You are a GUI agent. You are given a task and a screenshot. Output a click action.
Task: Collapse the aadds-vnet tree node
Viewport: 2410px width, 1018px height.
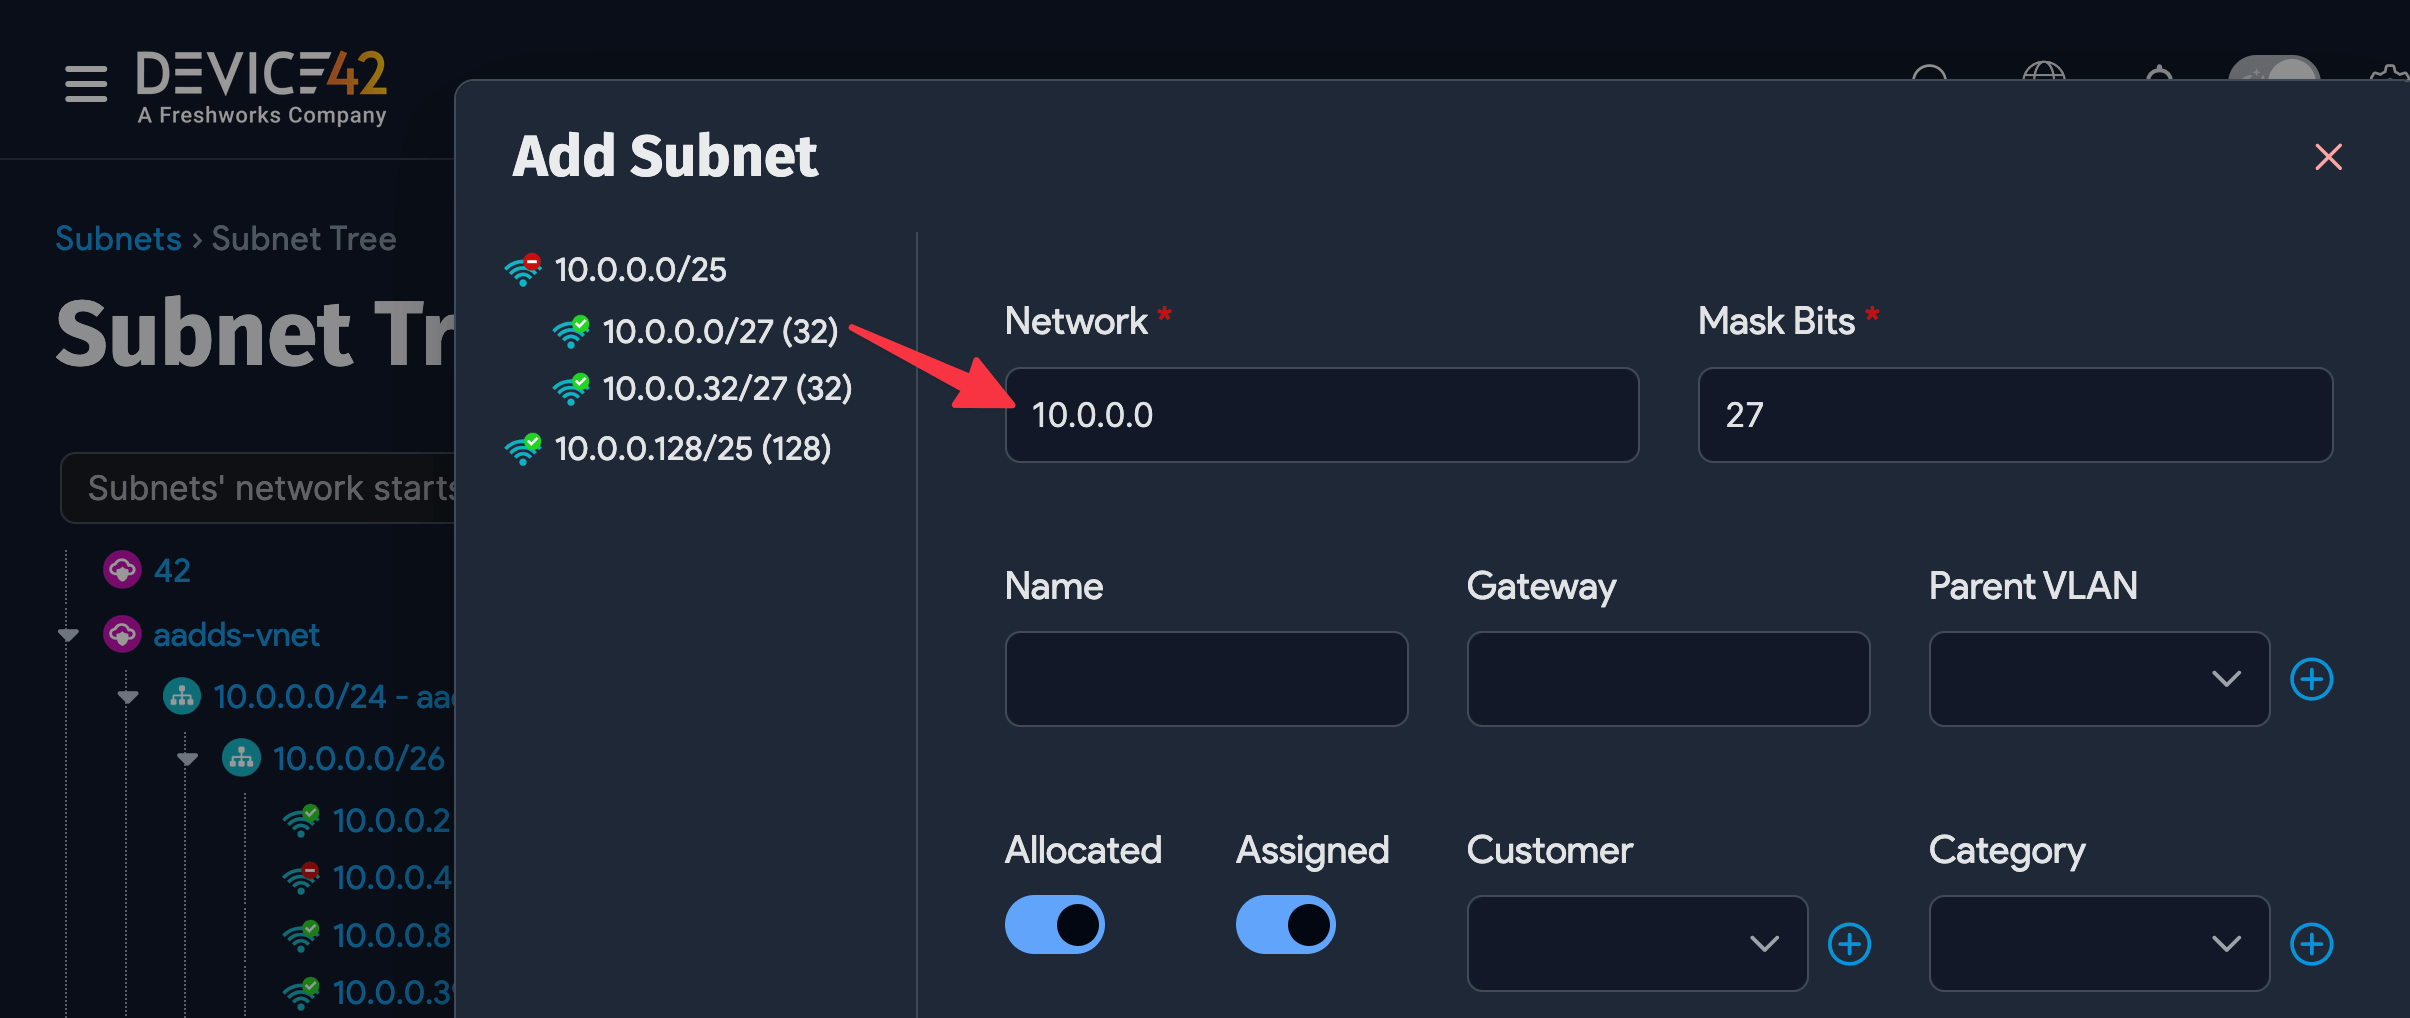66,634
